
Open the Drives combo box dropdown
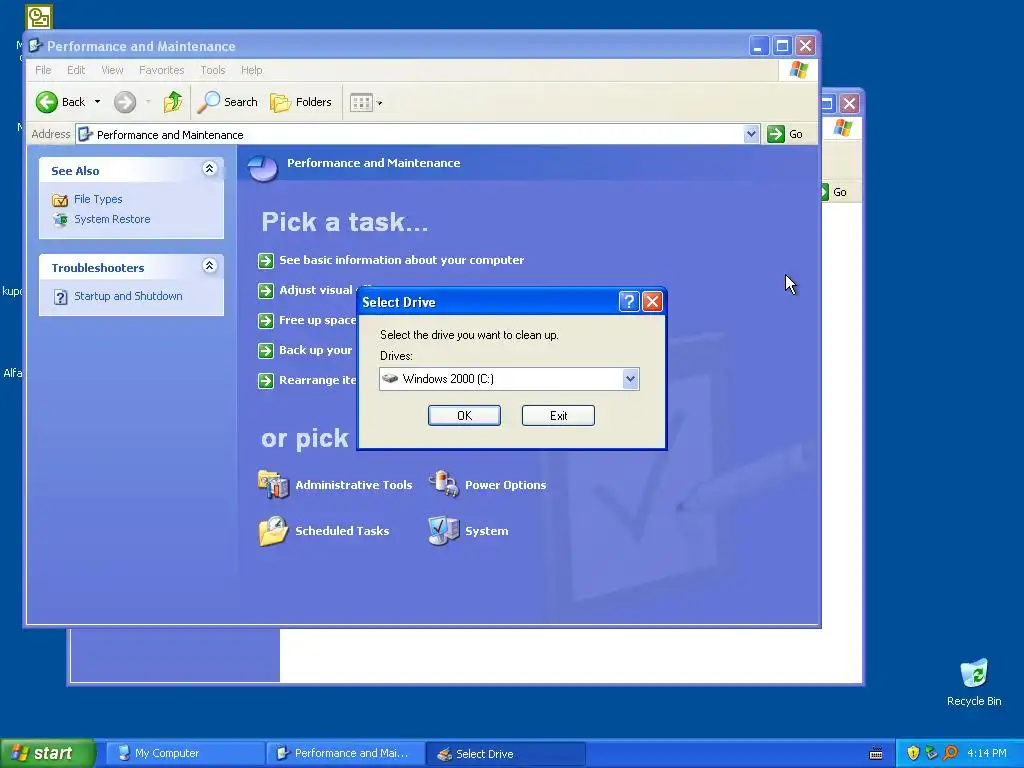[630, 379]
